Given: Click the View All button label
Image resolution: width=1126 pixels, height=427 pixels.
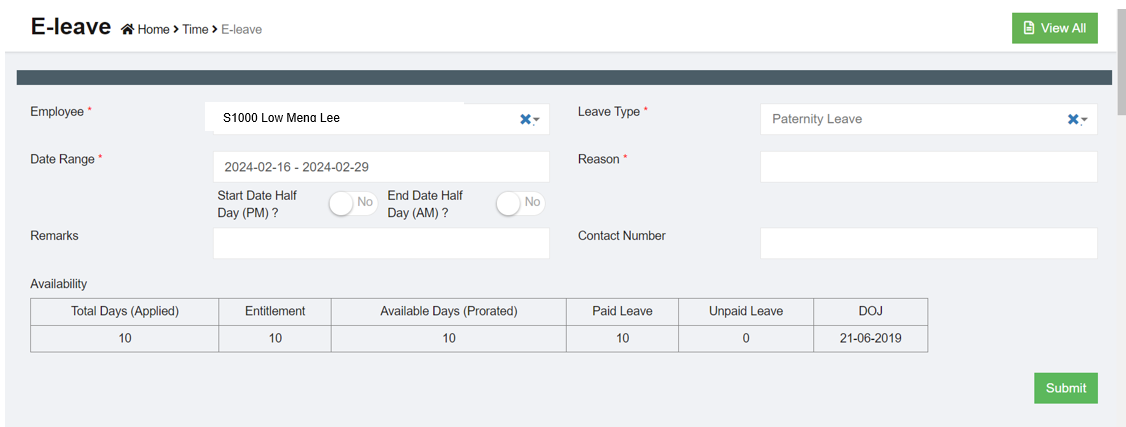Looking at the screenshot, I should (x=1063, y=28).
